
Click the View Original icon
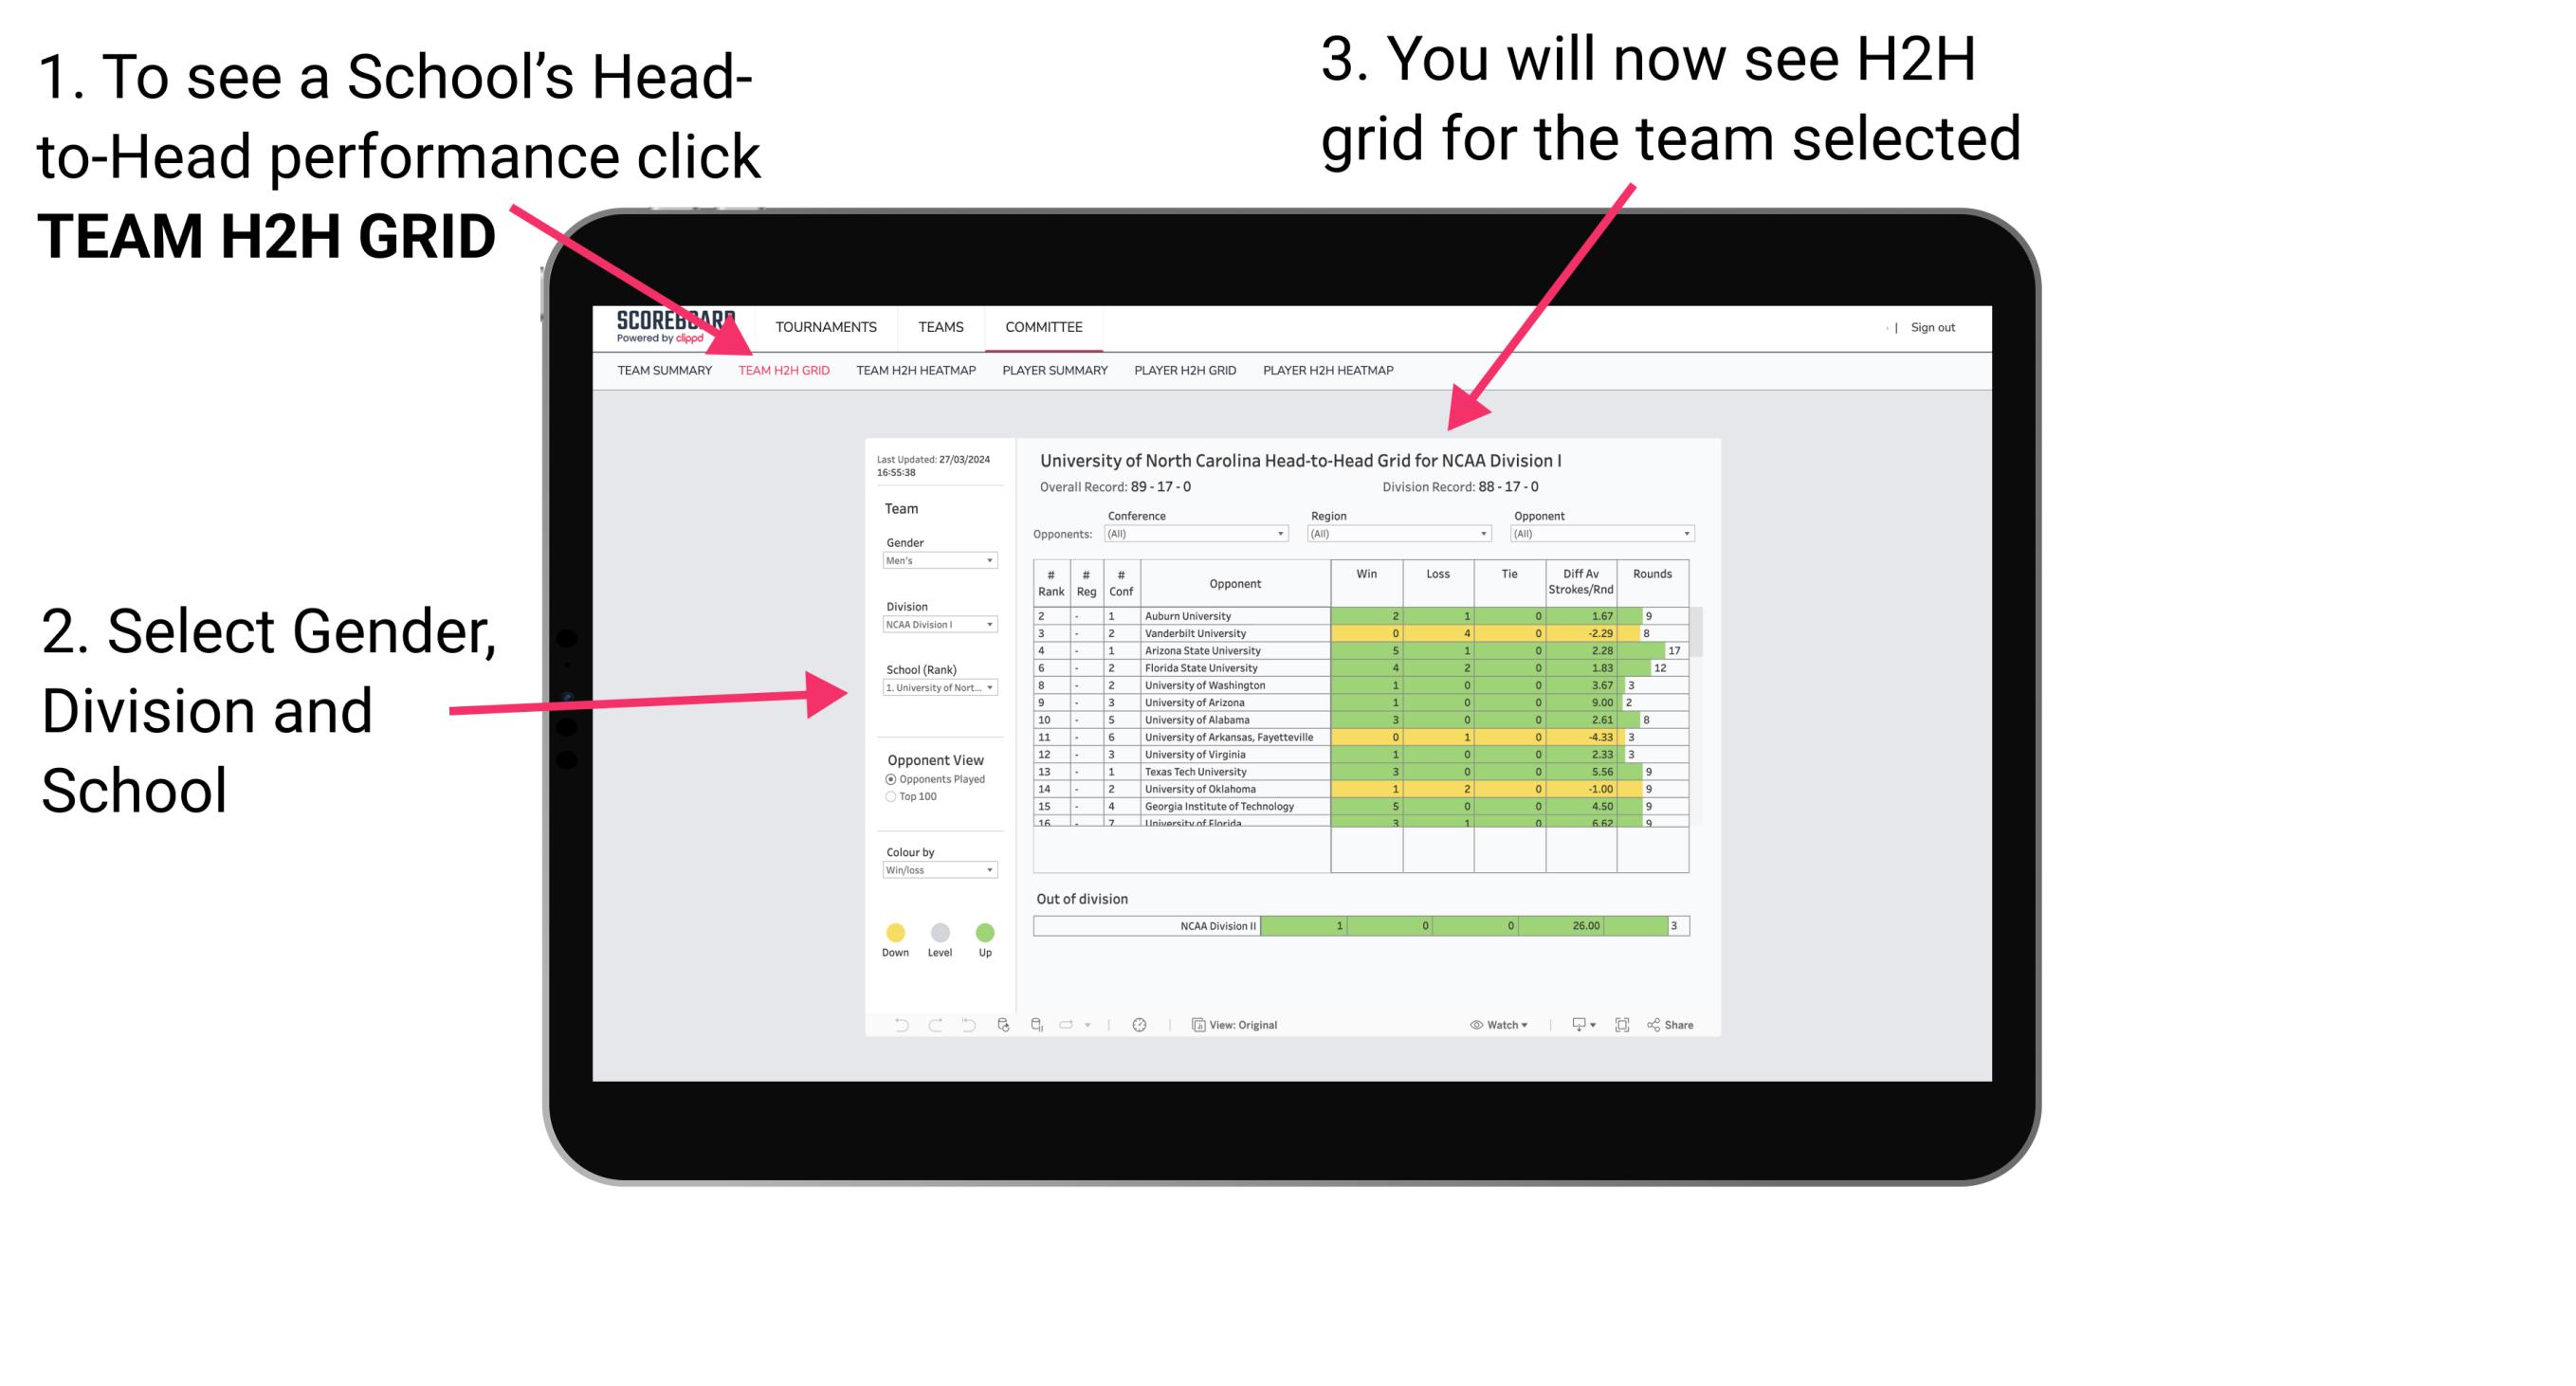tap(1195, 1022)
